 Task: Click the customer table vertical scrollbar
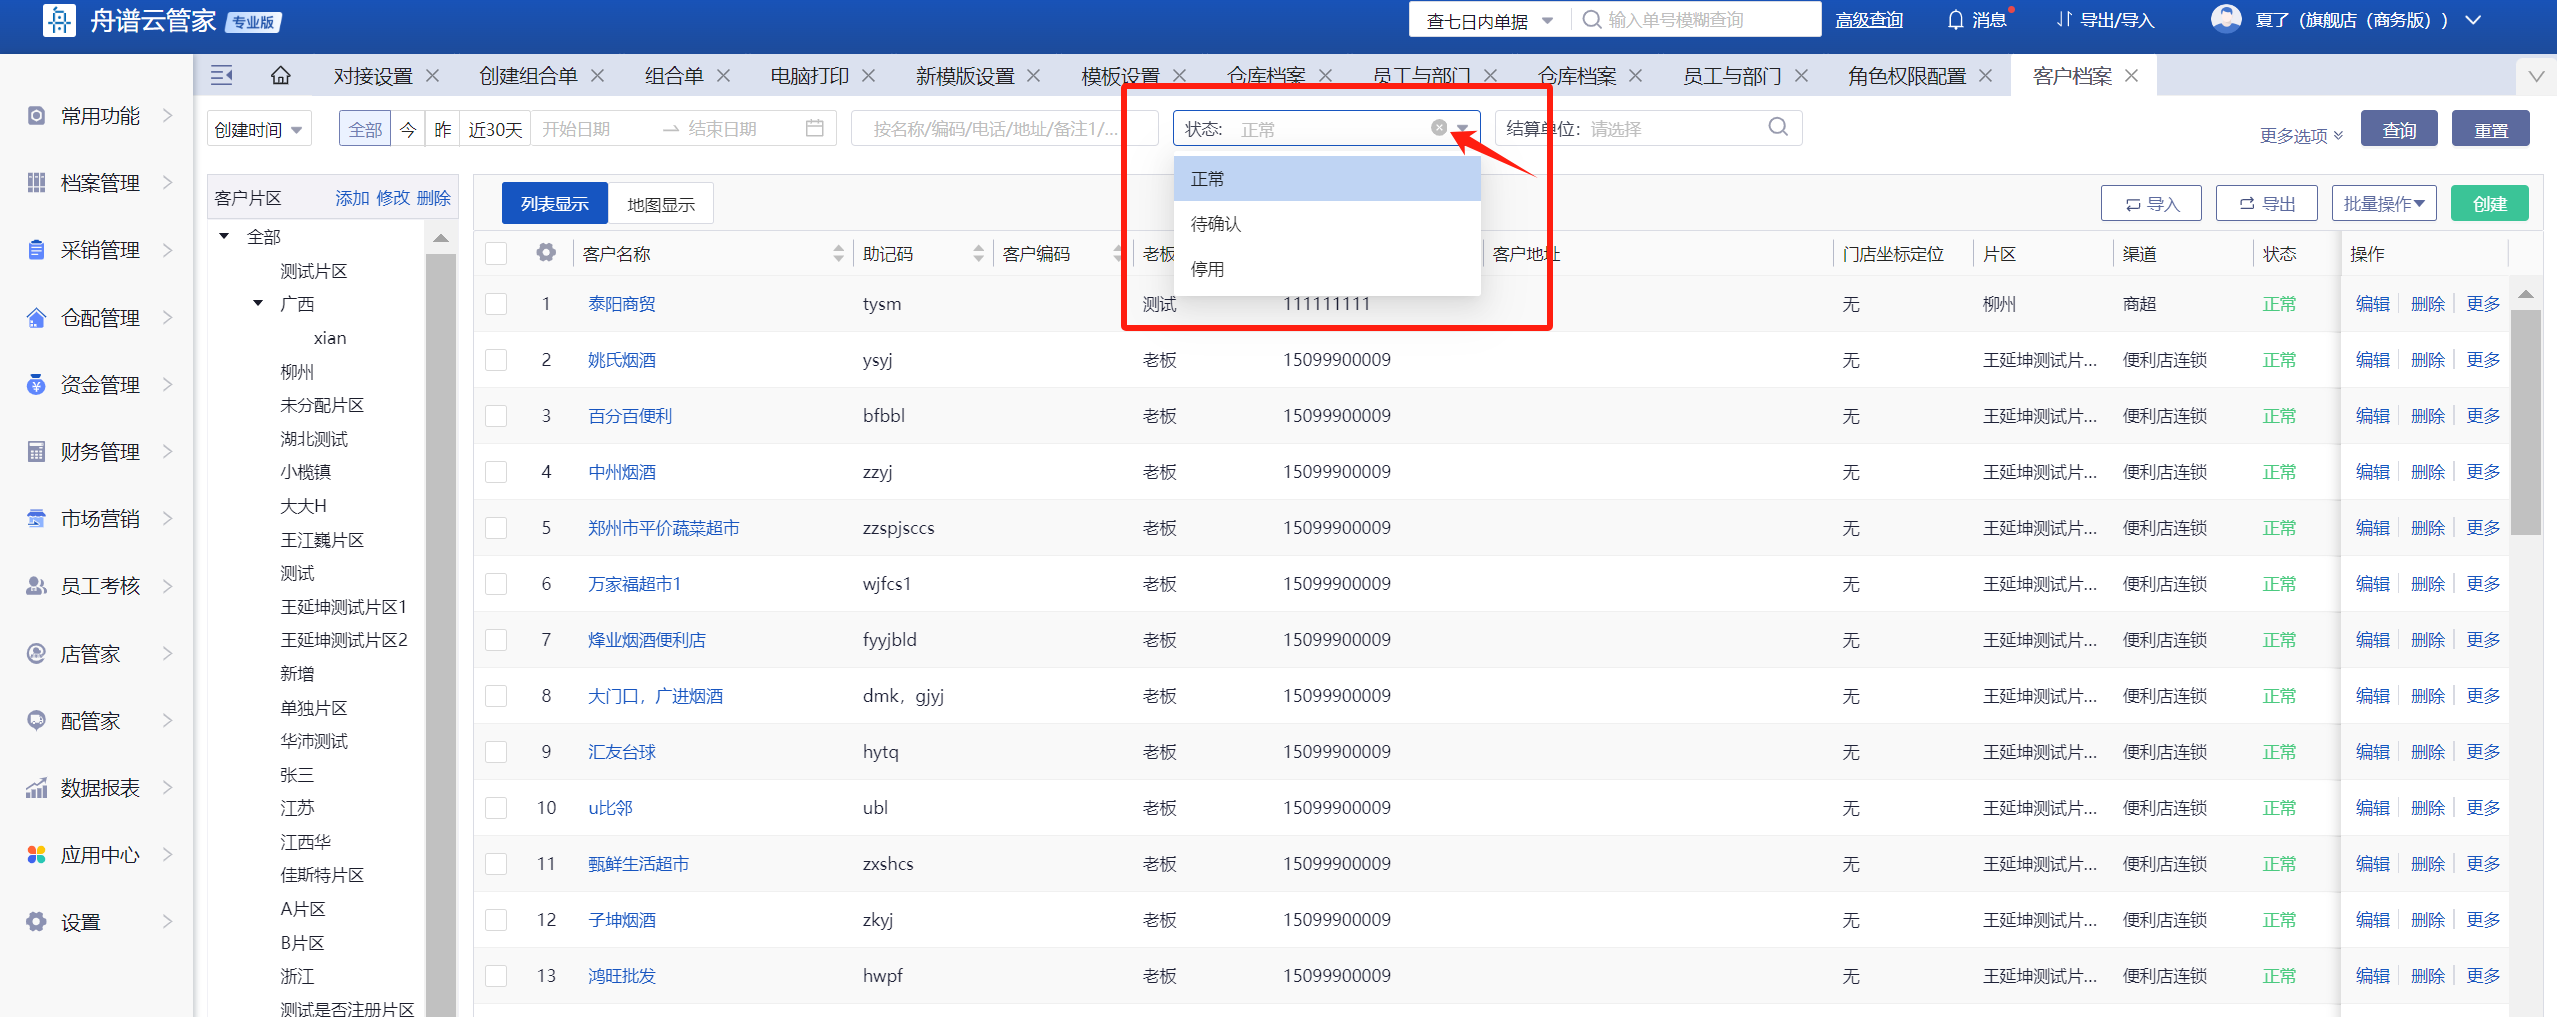(2525, 420)
